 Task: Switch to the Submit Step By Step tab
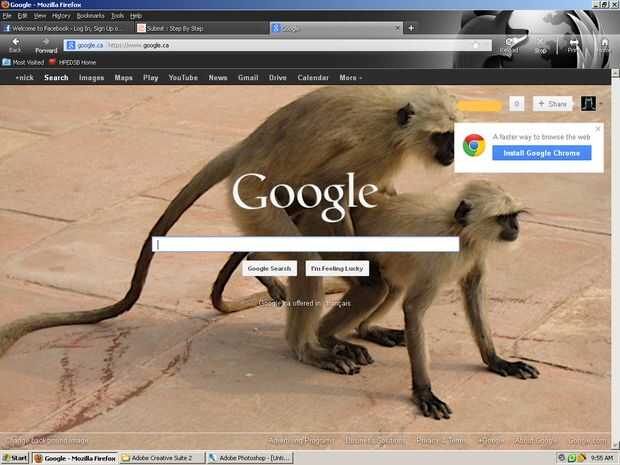click(200, 28)
